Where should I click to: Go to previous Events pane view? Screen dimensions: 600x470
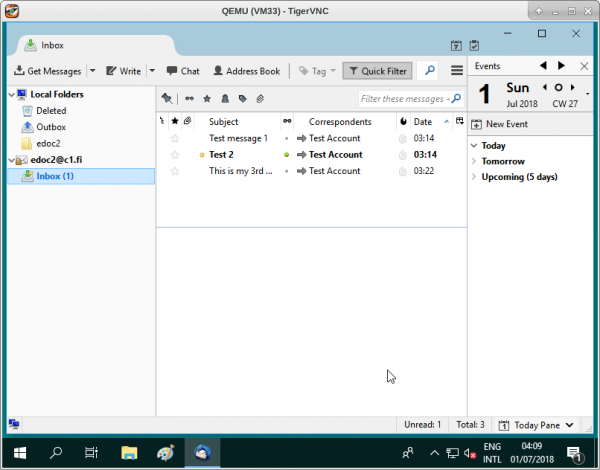[543, 66]
